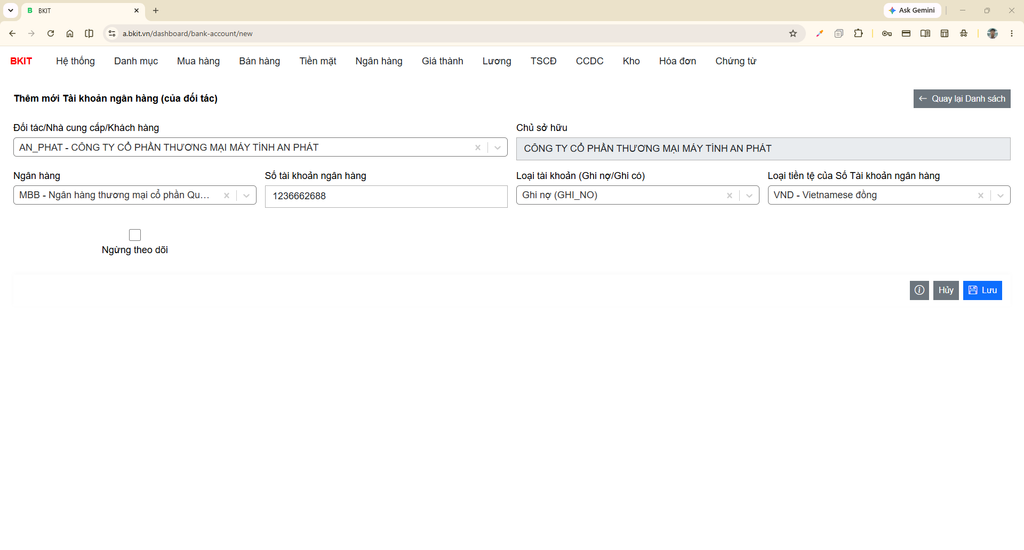The width and height of the screenshot is (1024, 550).
Task: Open the MBB bank combo box
Action: [135, 195]
